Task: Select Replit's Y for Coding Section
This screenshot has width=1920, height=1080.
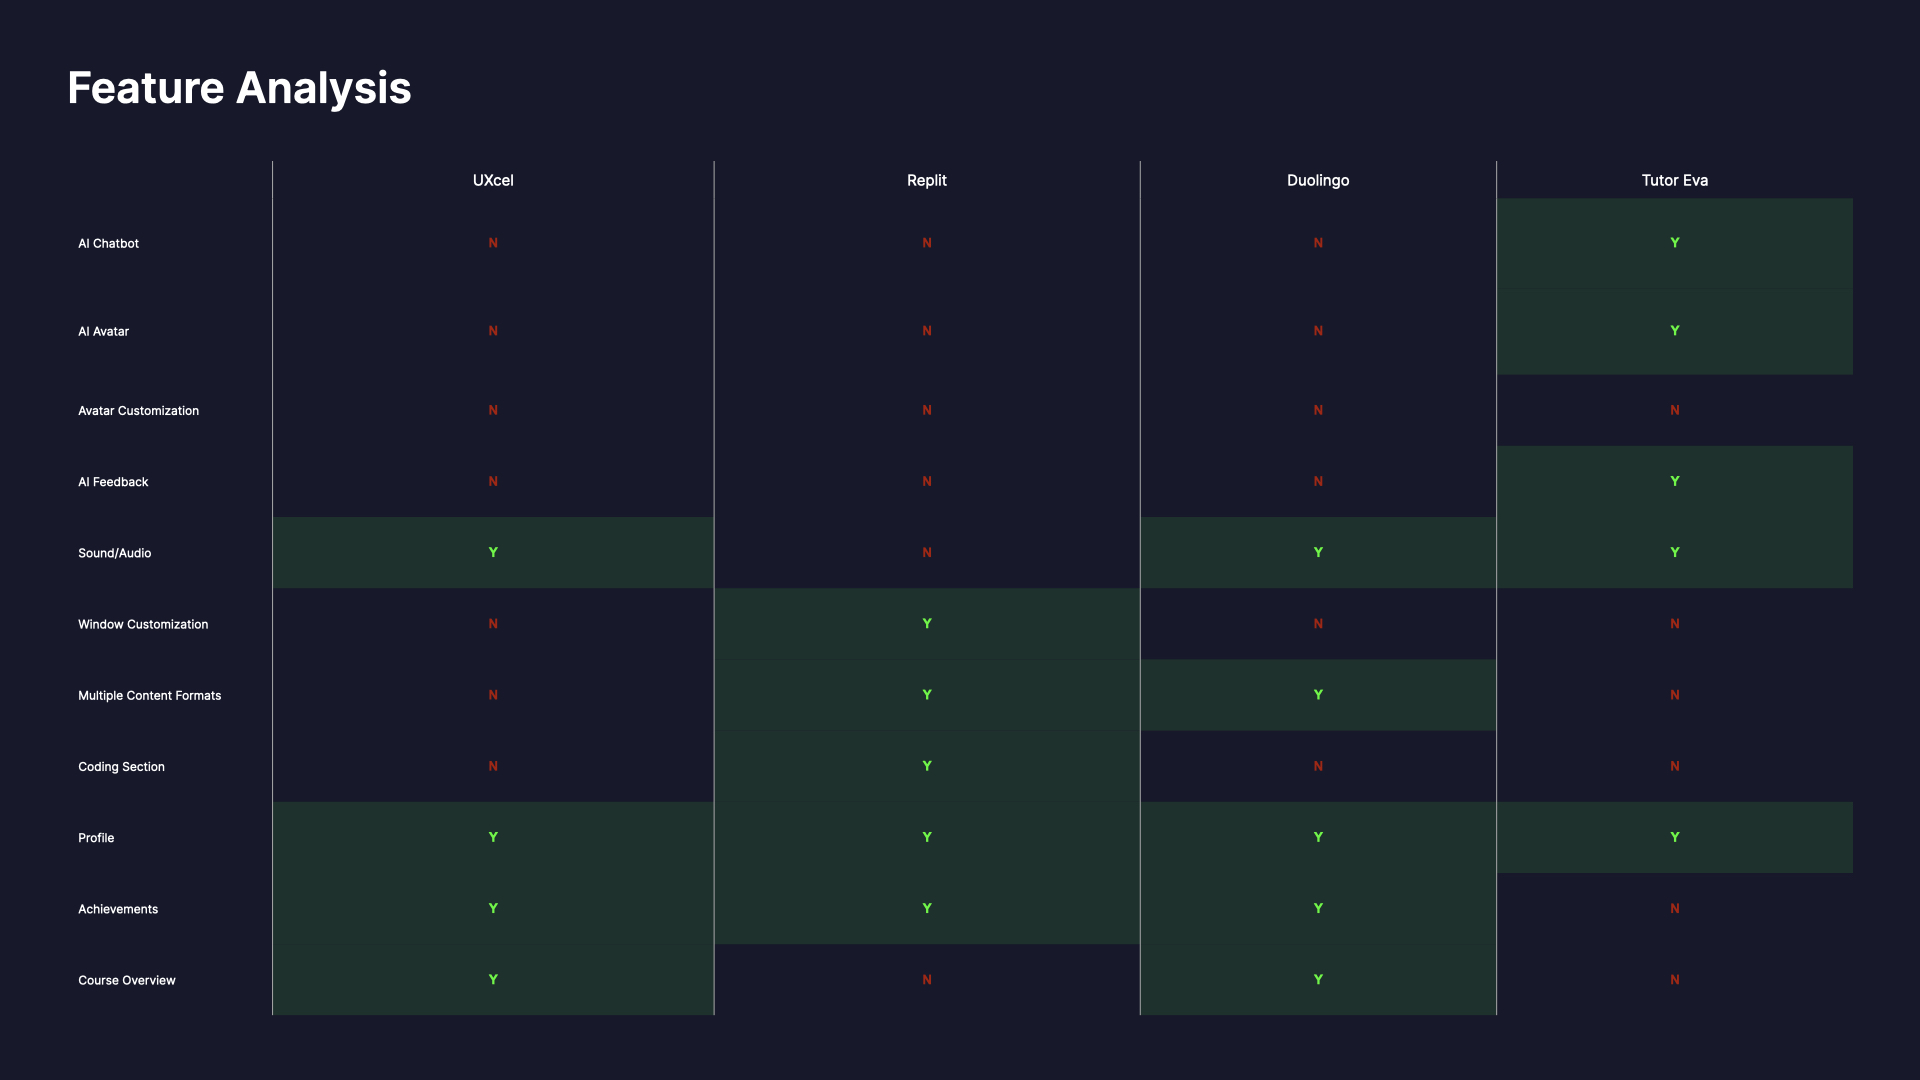Action: 927,766
